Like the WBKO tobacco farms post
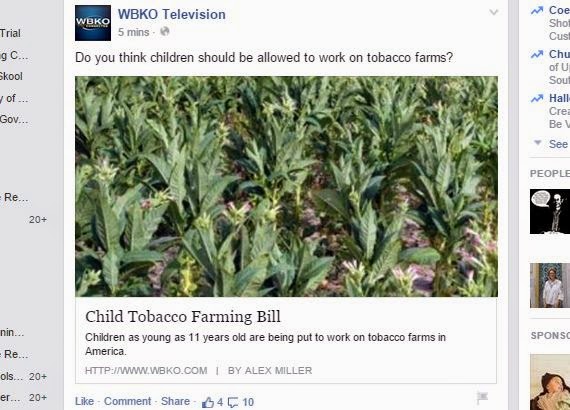This screenshot has width=570, height=410. pos(84,401)
